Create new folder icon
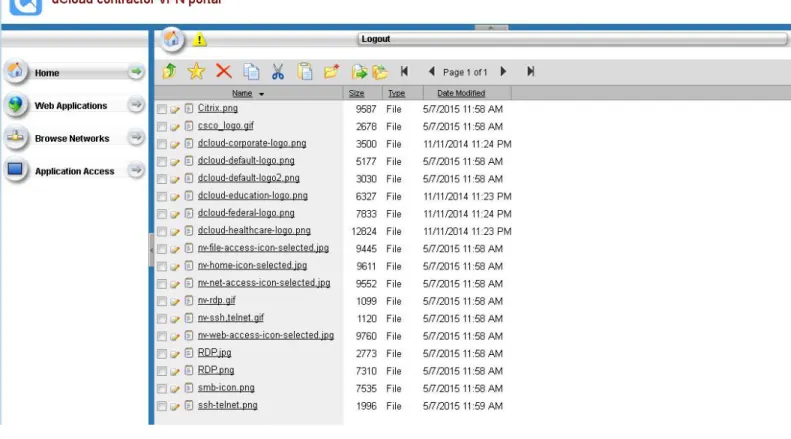 331,72
